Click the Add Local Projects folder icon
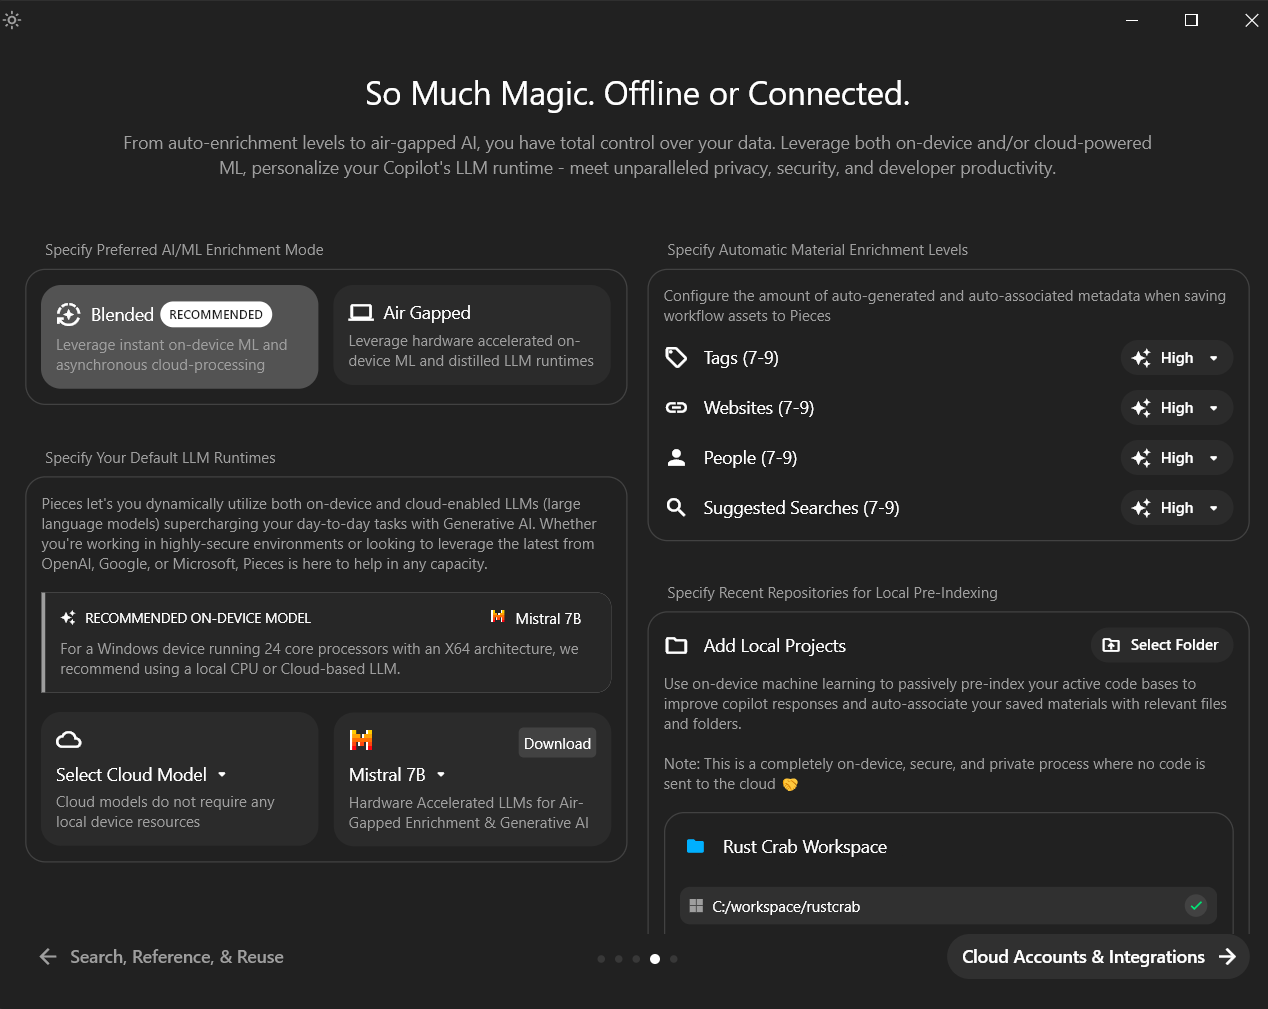This screenshot has height=1009, width=1268. (677, 646)
